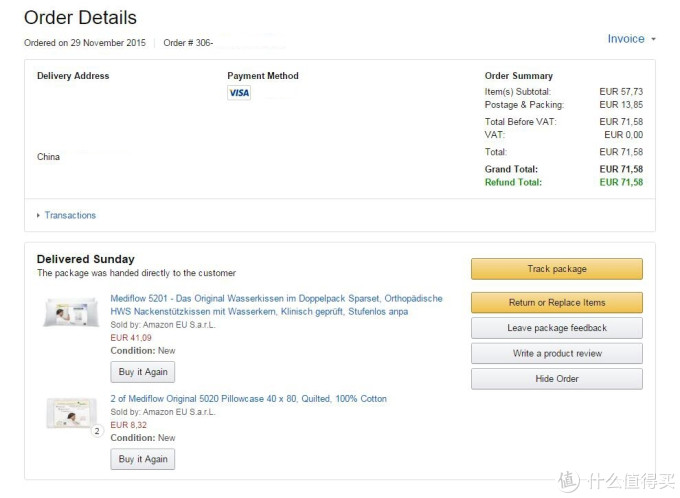
Task: Expand the Transactions section
Action: pos(39,215)
